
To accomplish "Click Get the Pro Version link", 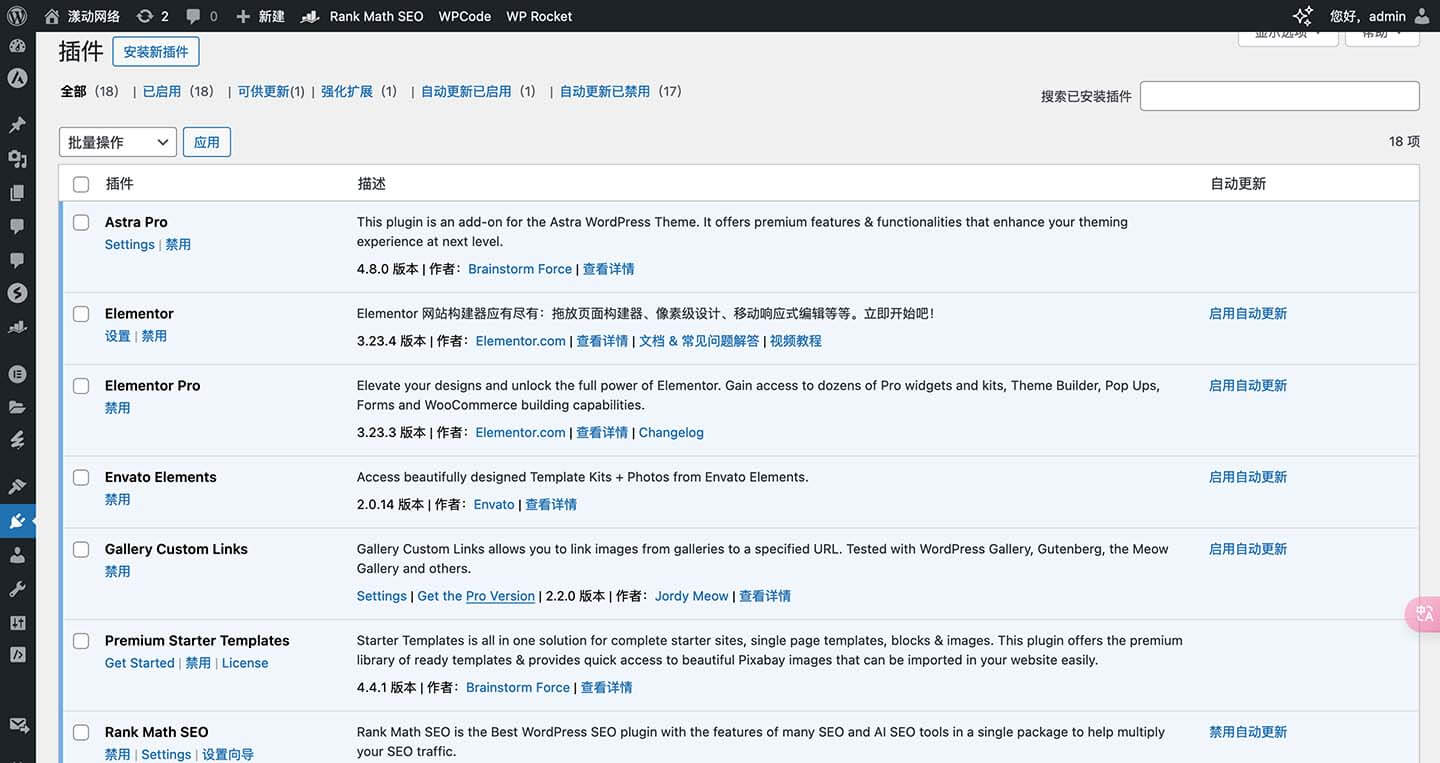I will (x=476, y=596).
